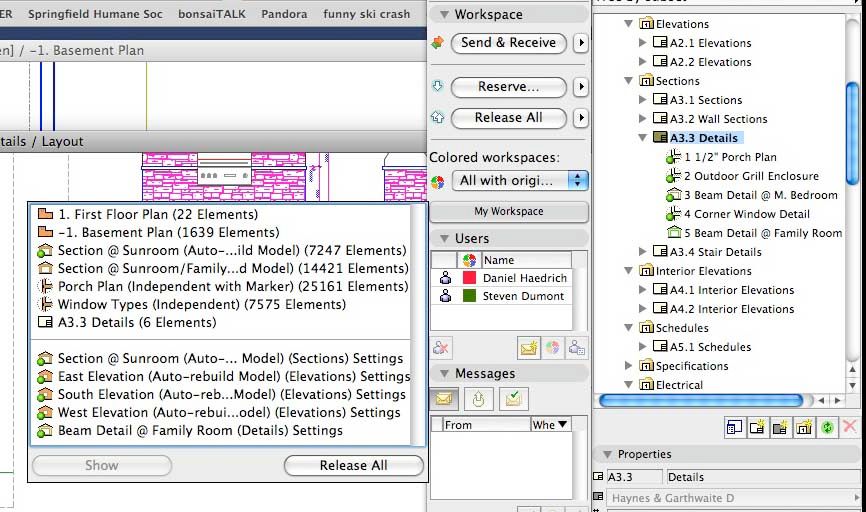The width and height of the screenshot is (866, 512).
Task: Click the colored workspaces circle icon beside the dropdown
Action: click(x=437, y=182)
